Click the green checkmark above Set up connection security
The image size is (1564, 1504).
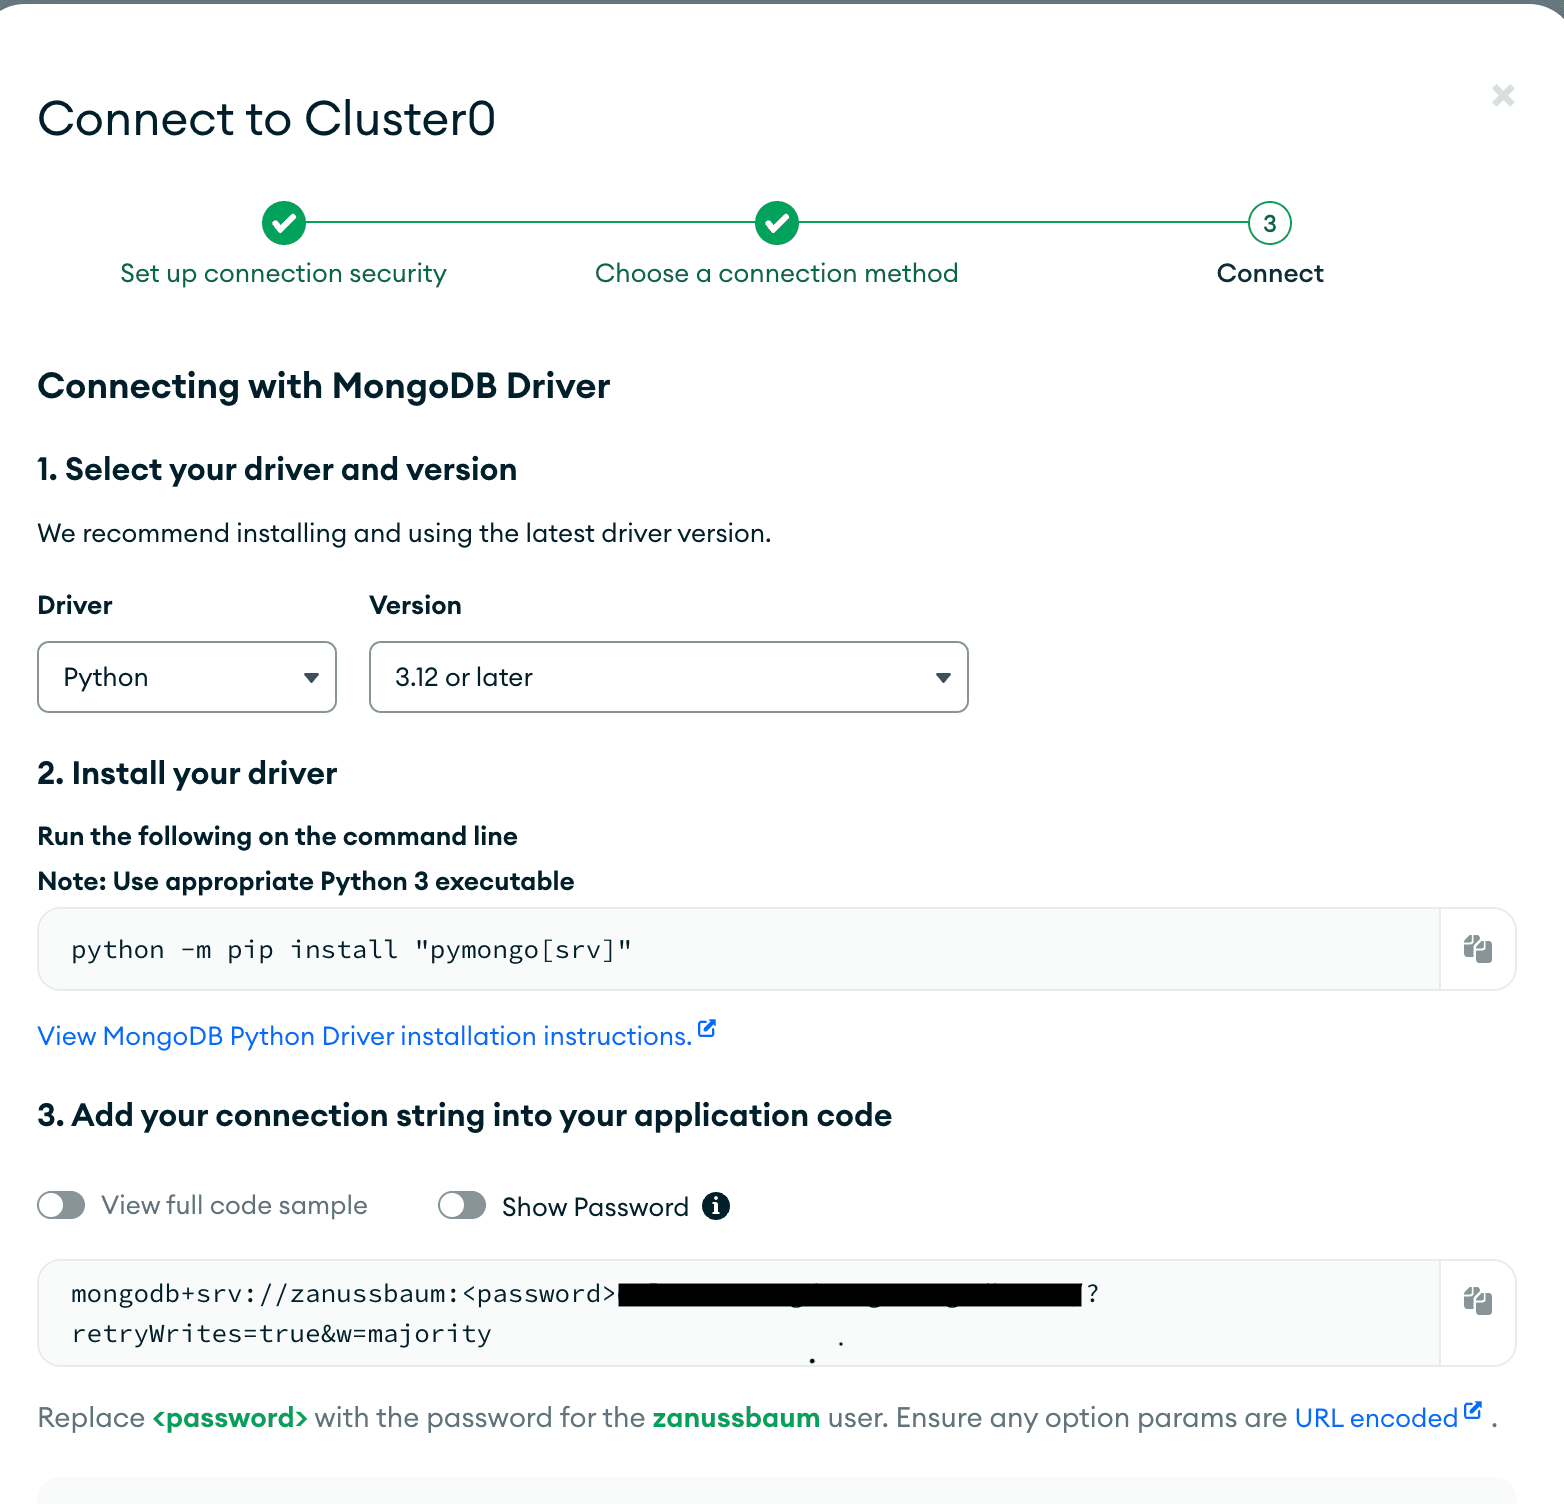(x=283, y=223)
